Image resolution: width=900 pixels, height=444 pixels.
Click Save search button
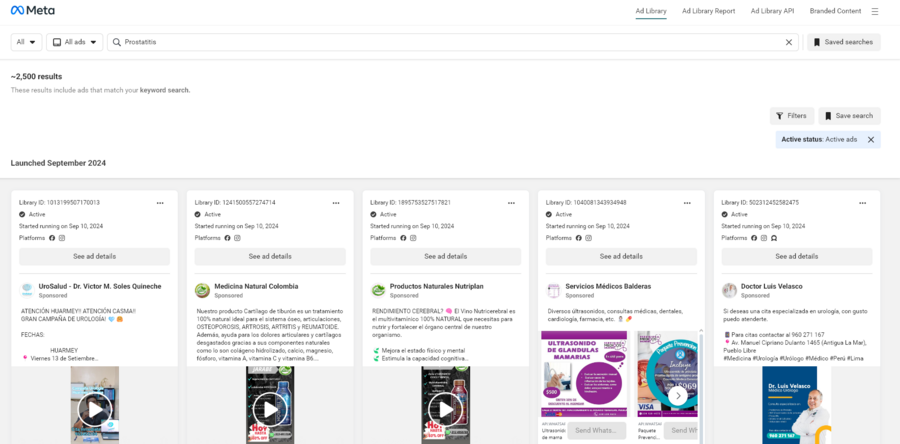tap(849, 116)
